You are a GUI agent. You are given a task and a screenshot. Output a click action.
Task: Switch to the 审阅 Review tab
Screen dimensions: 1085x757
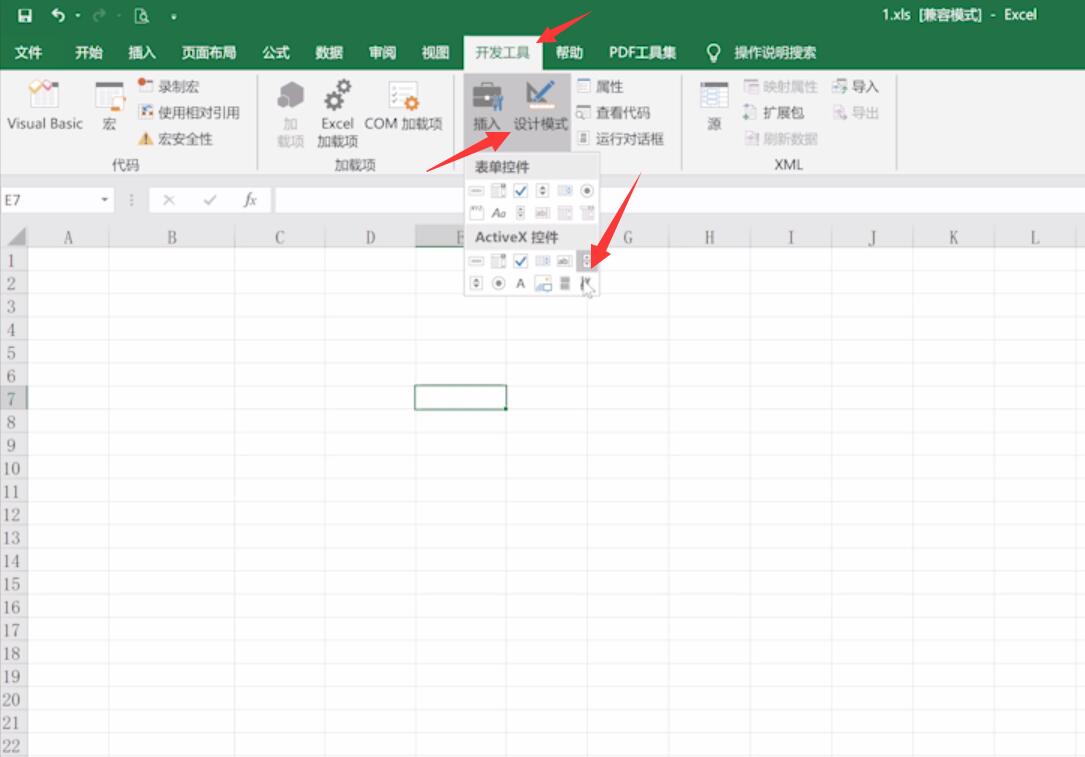click(382, 53)
